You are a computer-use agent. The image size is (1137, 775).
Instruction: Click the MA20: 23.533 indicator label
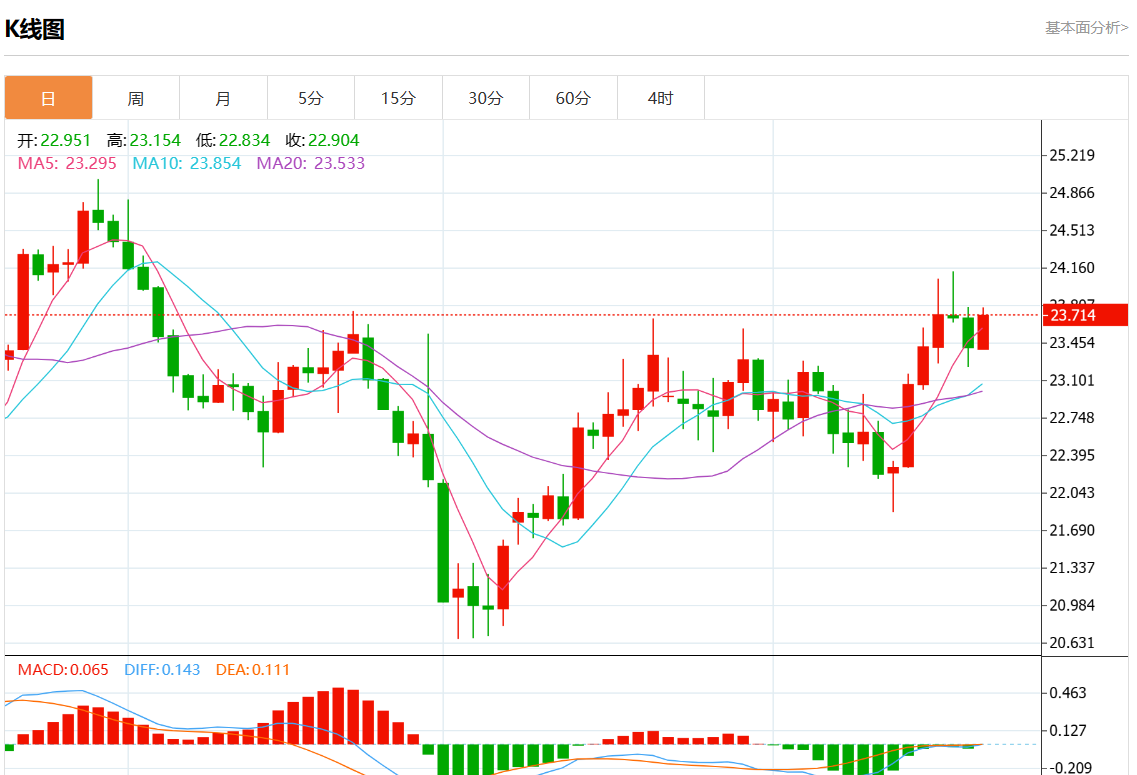310,163
